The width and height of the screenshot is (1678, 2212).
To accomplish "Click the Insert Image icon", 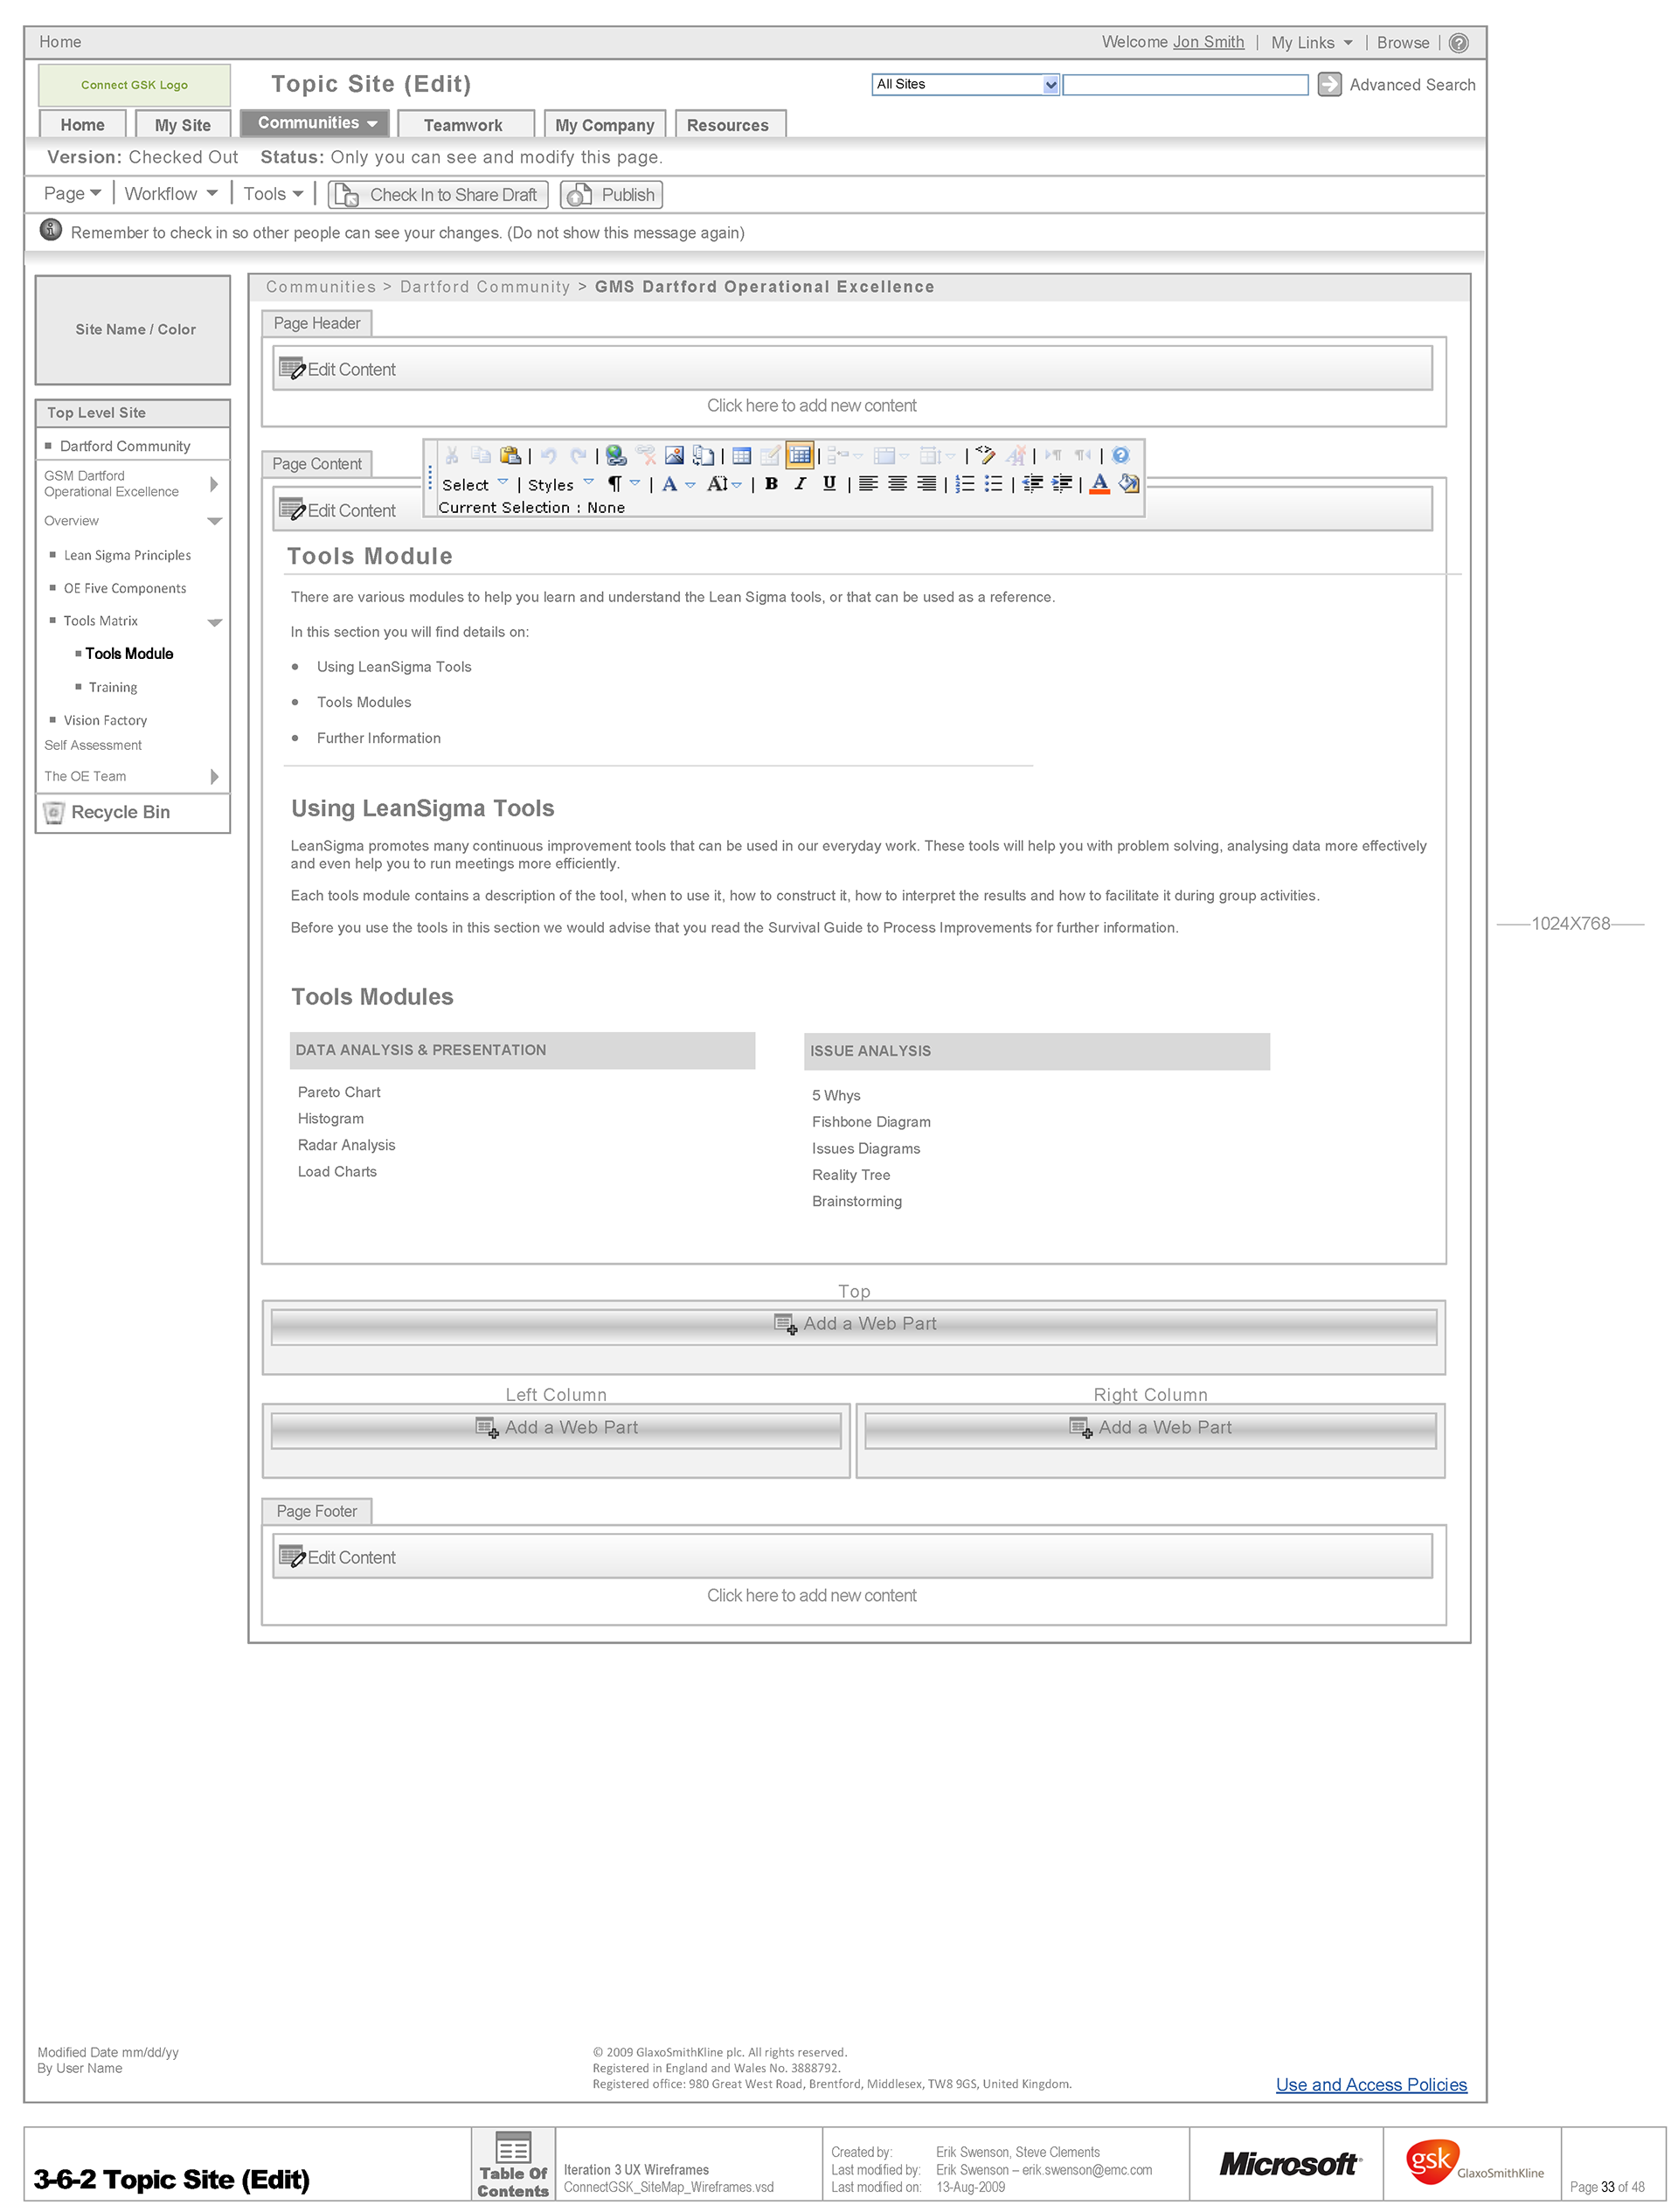I will pyautogui.click(x=674, y=456).
